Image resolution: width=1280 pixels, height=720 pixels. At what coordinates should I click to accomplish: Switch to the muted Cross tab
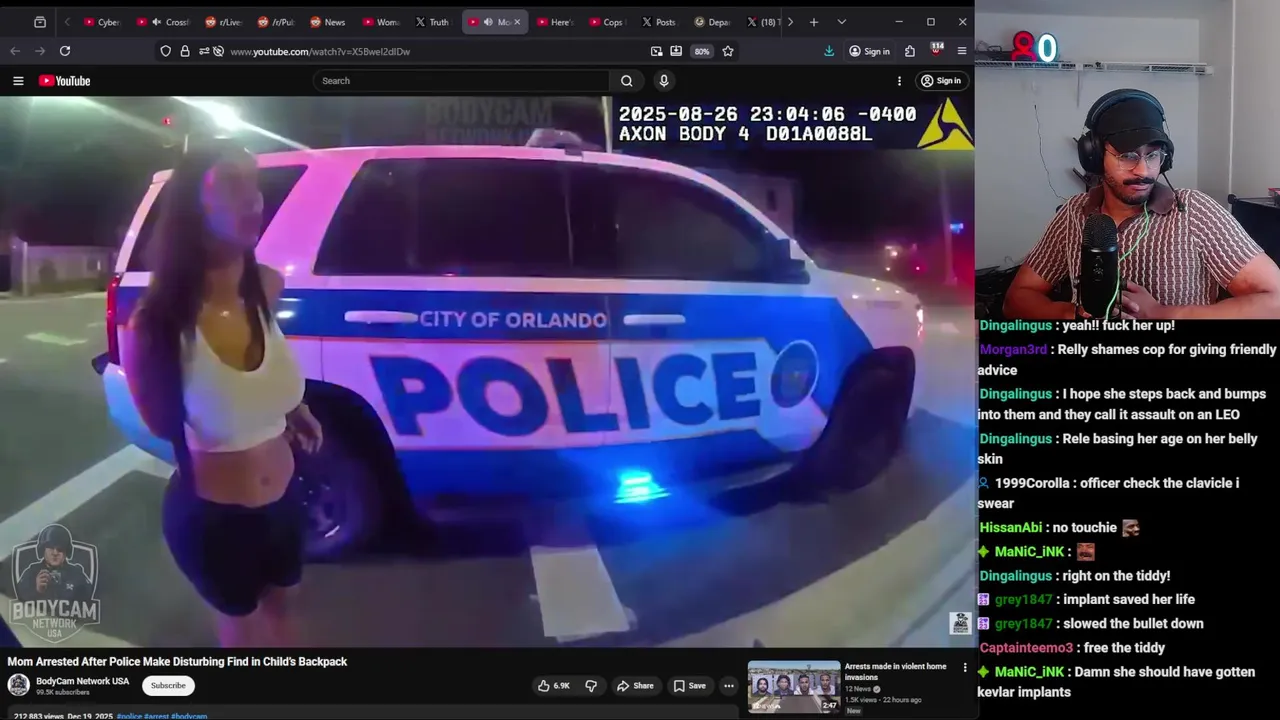pyautogui.click(x=164, y=22)
